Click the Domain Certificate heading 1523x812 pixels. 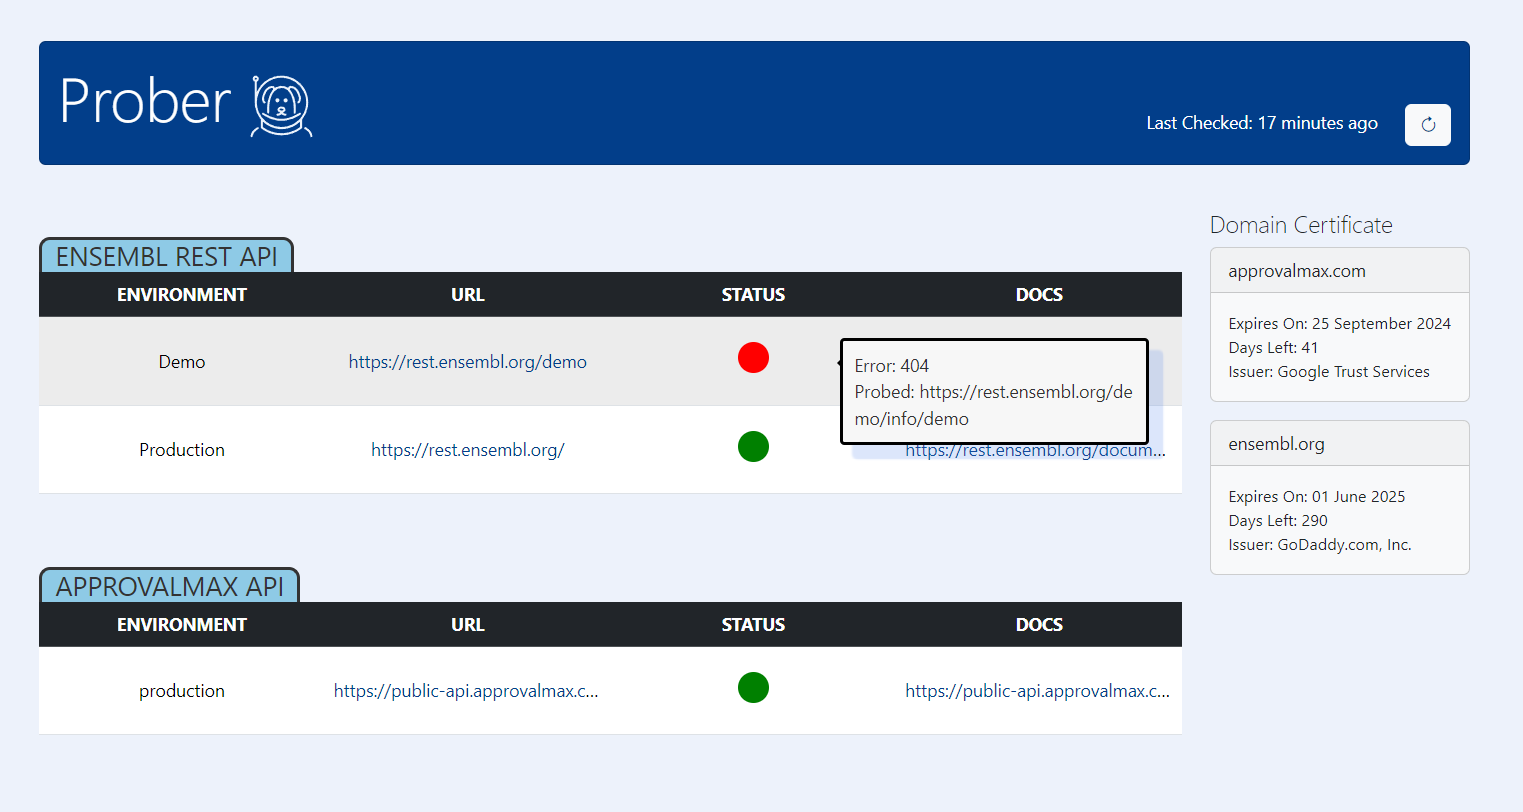pyautogui.click(x=1301, y=224)
